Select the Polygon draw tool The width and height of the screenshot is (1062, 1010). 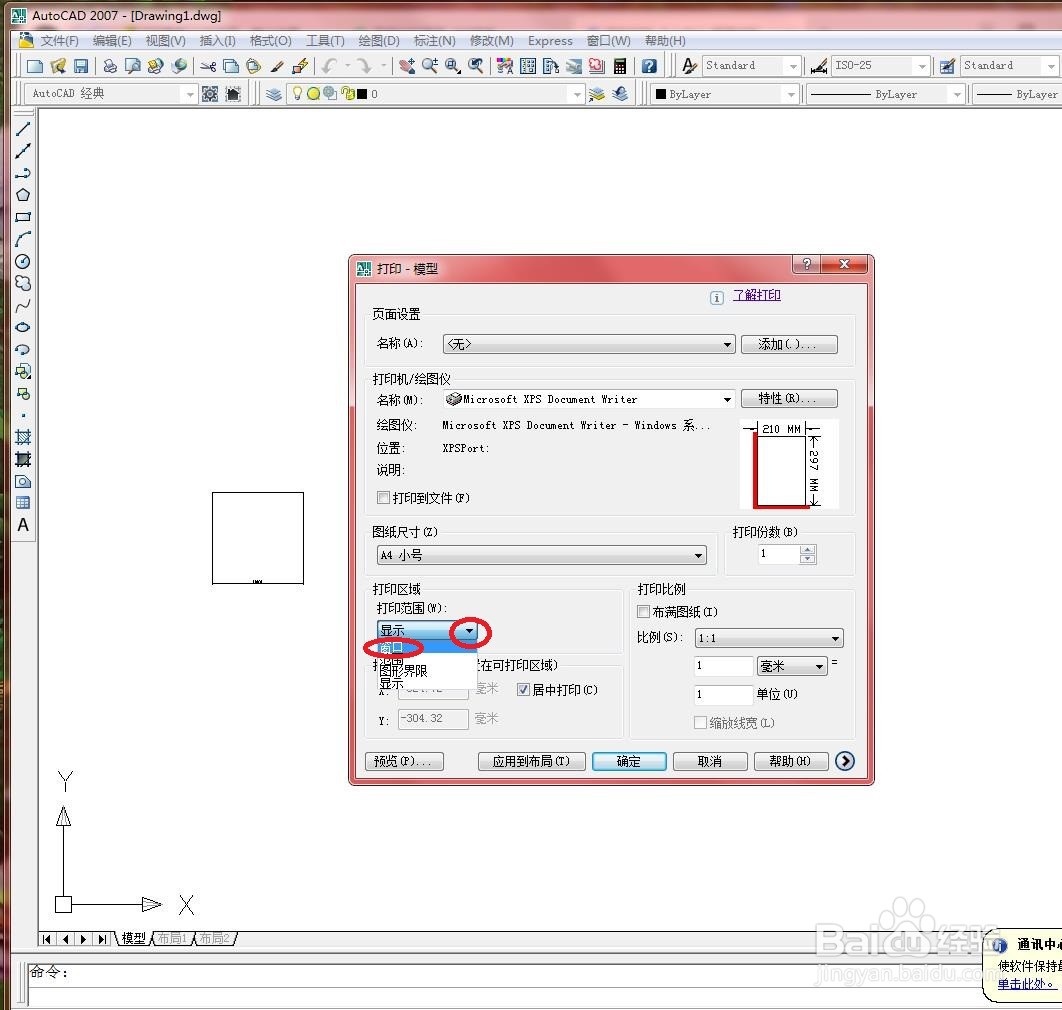[x=22, y=195]
